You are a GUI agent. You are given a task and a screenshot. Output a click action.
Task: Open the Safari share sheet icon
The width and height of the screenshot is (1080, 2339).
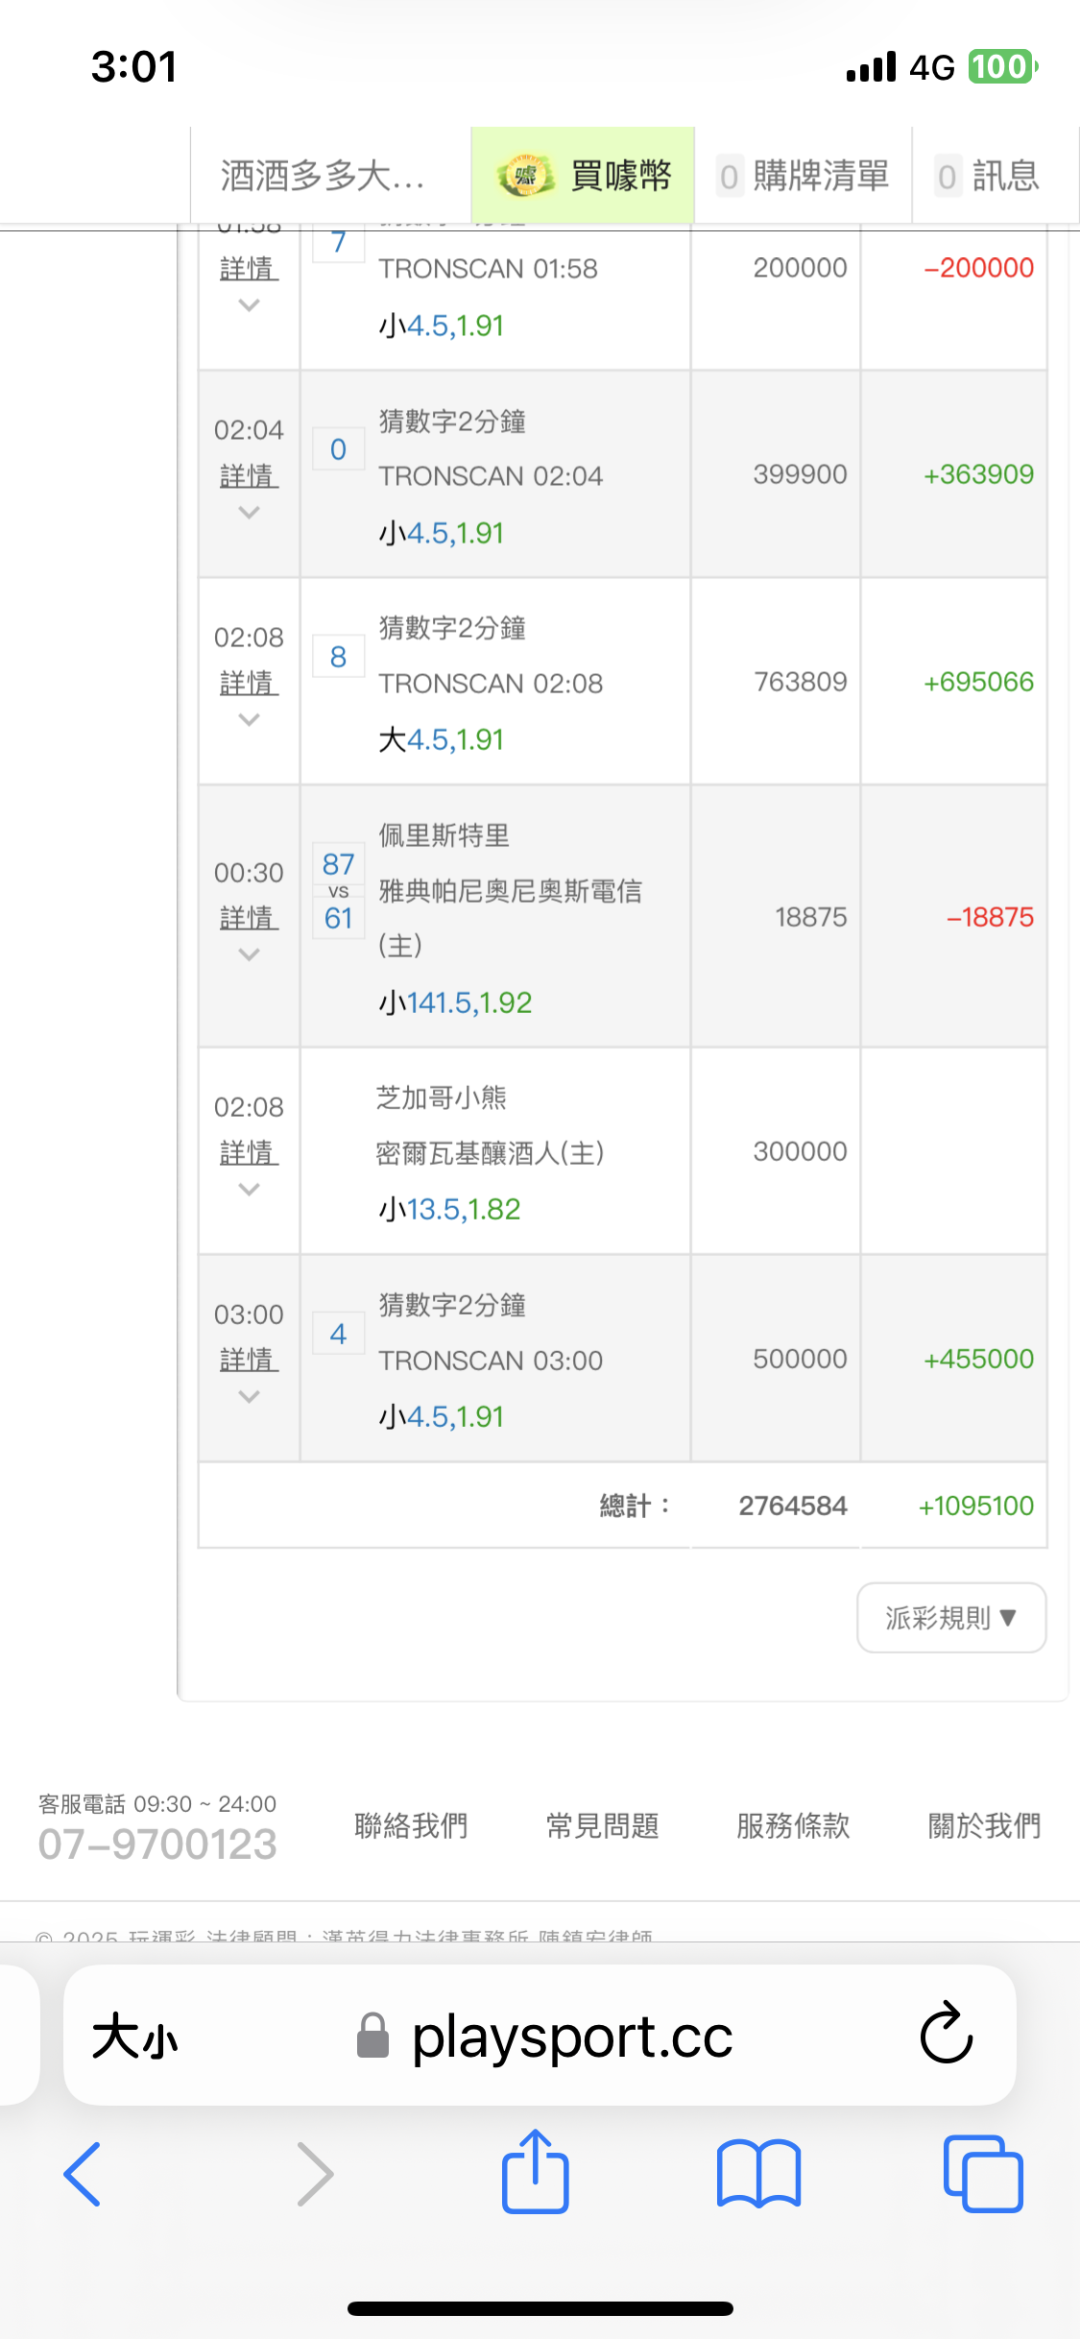pos(535,2172)
